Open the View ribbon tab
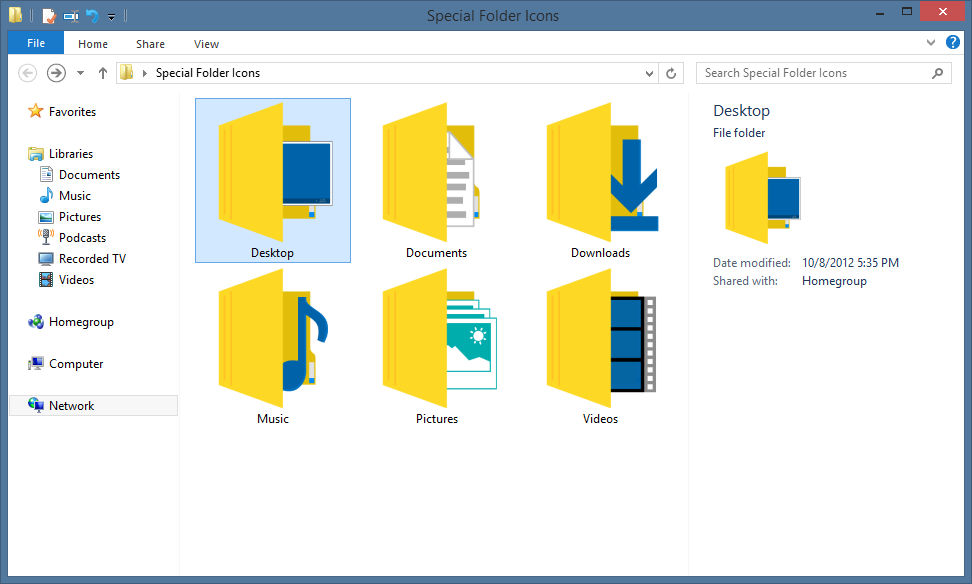Viewport: 972px width, 584px height. pos(206,43)
